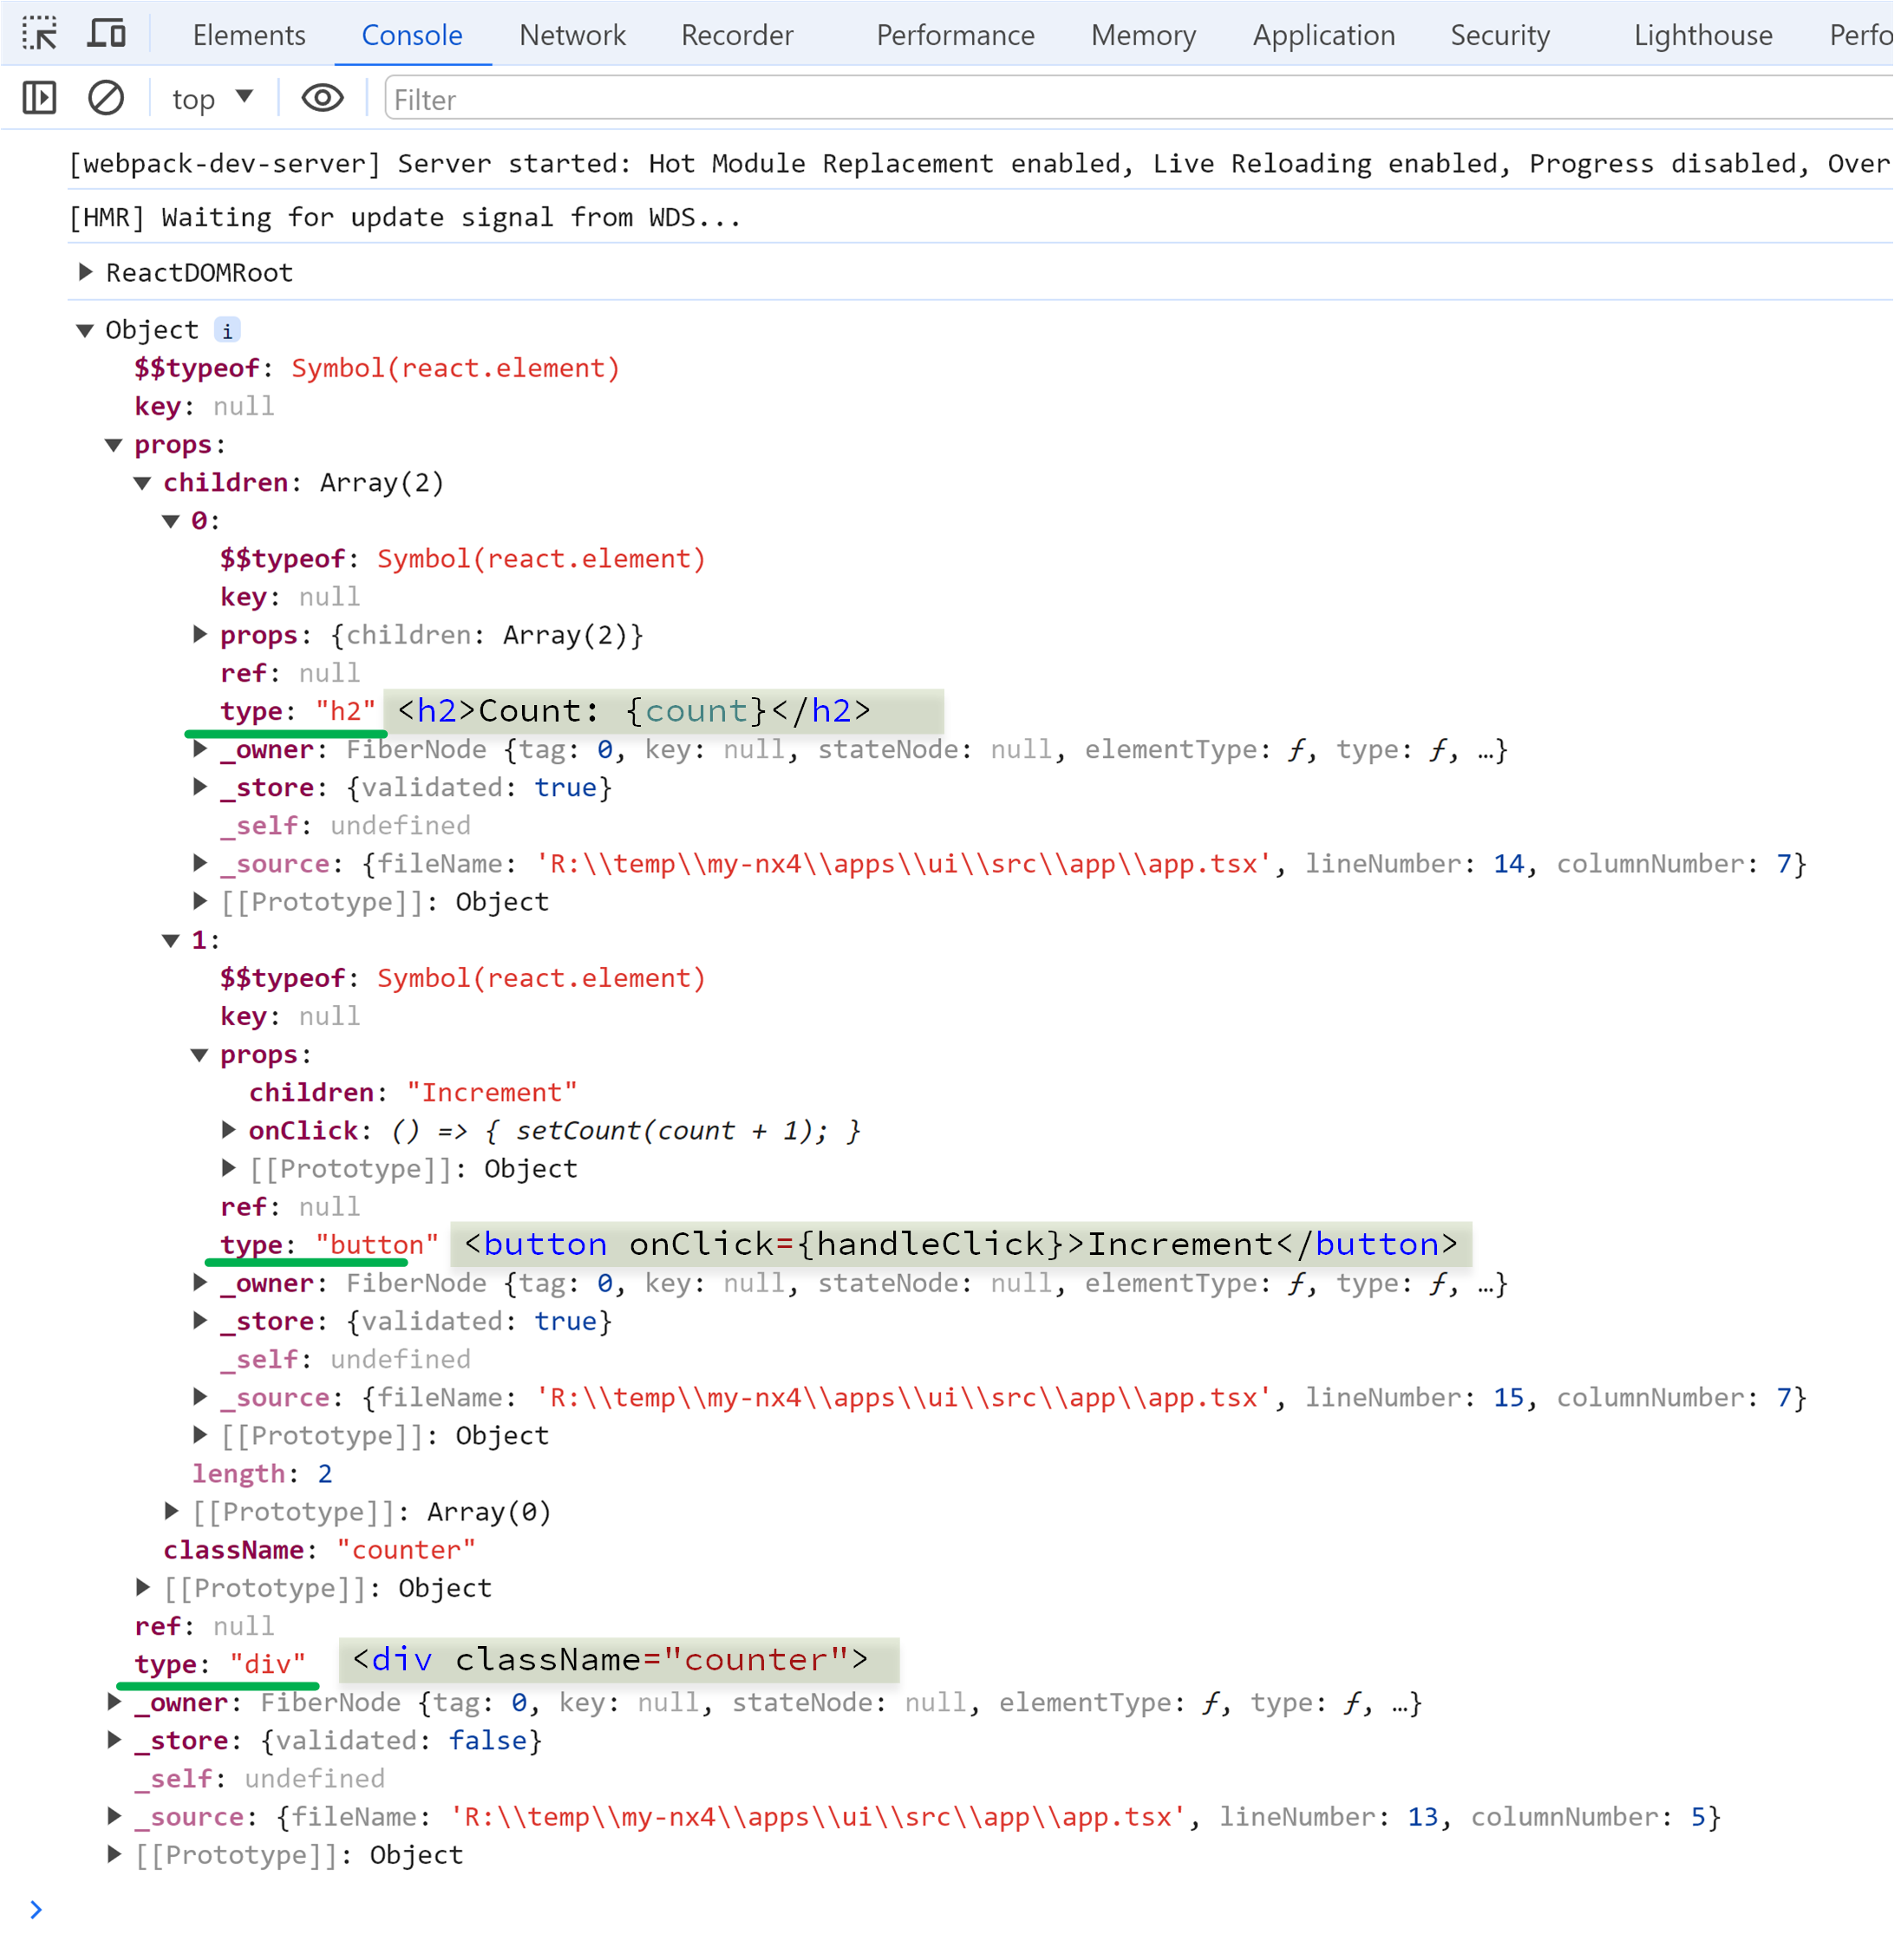This screenshot has width=1894, height=1960.
Task: Expand the onClick function entry
Action: [x=229, y=1130]
